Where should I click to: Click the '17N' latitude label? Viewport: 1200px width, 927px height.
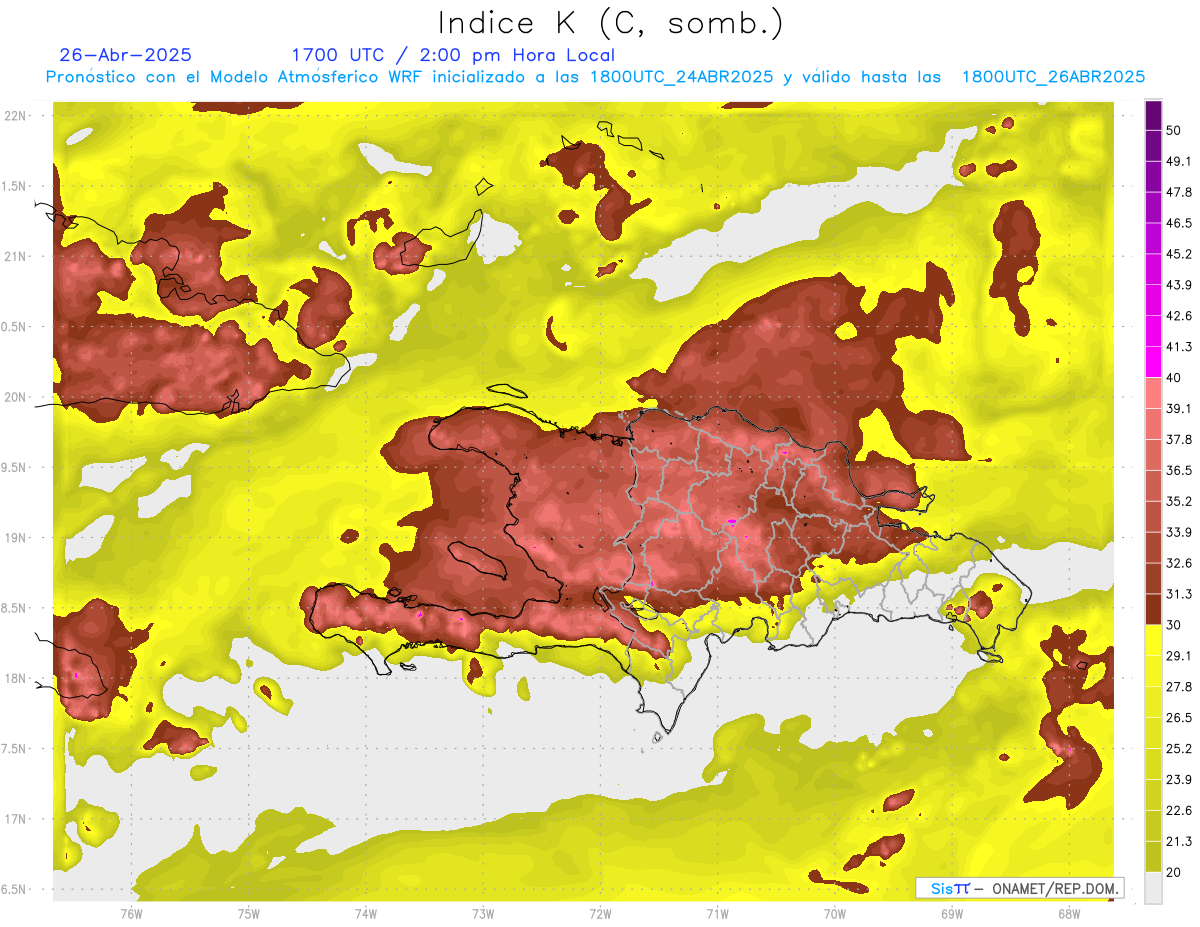coord(16,819)
